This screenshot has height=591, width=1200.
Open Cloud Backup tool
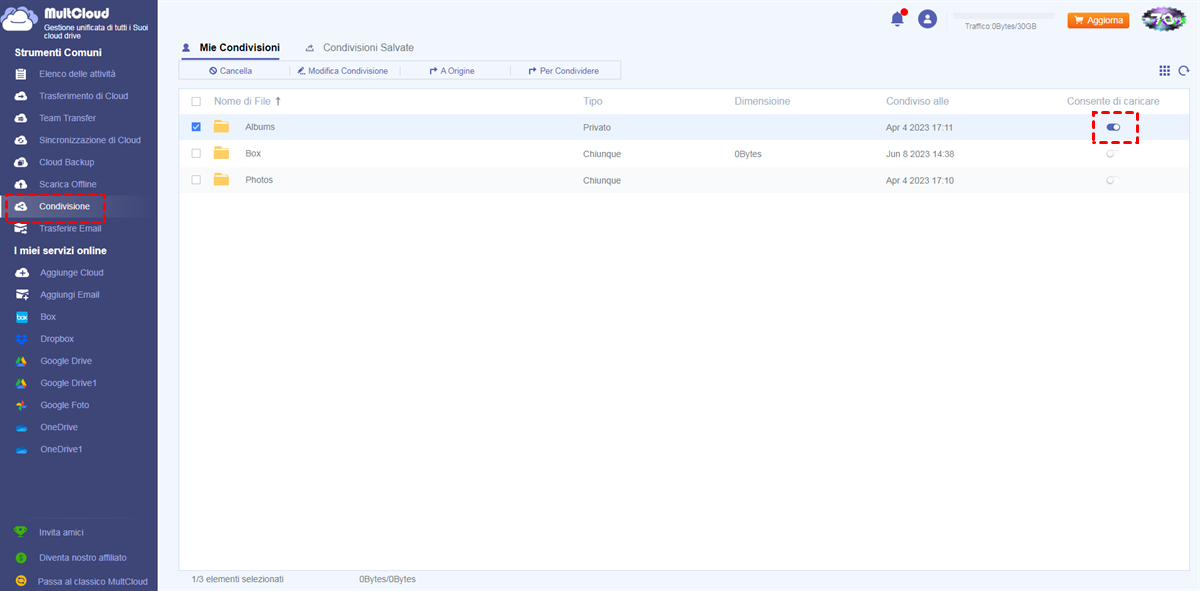click(x=66, y=162)
